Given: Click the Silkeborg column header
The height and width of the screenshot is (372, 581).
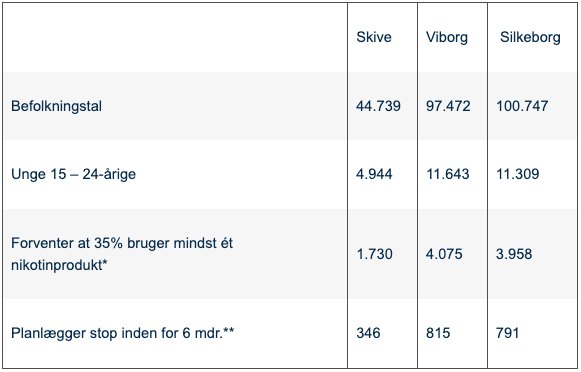Looking at the screenshot, I should pos(530,37).
